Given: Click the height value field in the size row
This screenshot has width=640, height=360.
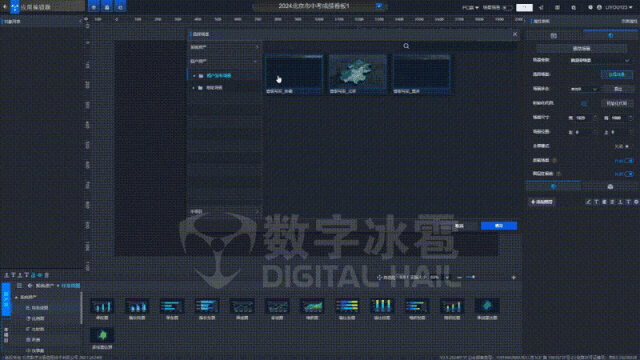Looking at the screenshot, I should (621, 118).
